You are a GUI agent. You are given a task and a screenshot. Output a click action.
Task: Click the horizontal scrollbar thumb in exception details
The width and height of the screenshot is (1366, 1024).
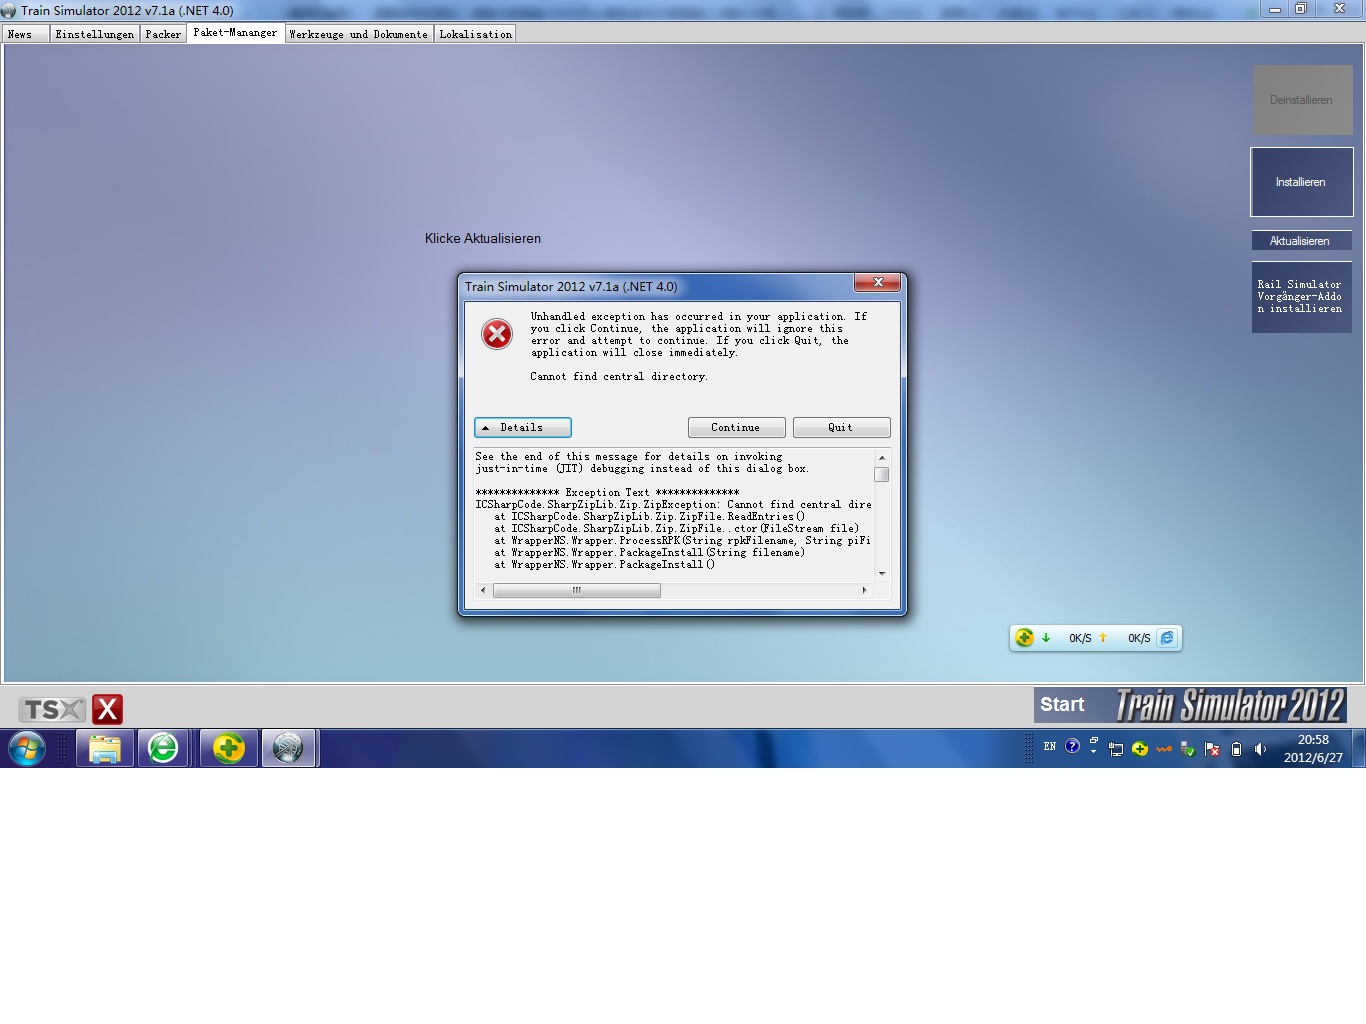click(x=577, y=590)
